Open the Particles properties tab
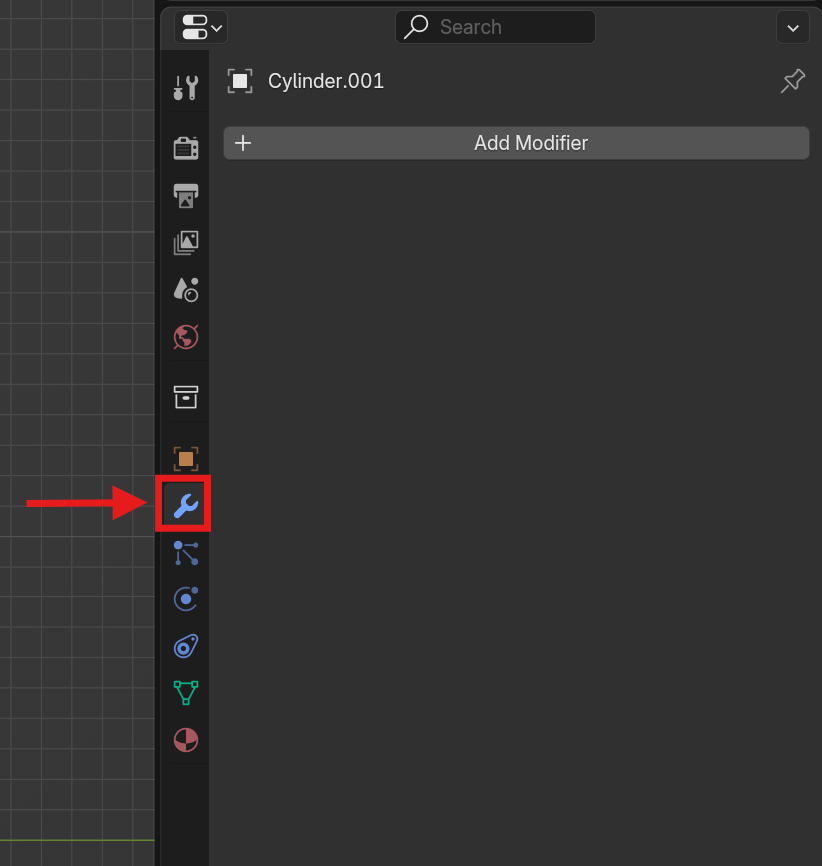Image resolution: width=822 pixels, height=866 pixels. 186,553
